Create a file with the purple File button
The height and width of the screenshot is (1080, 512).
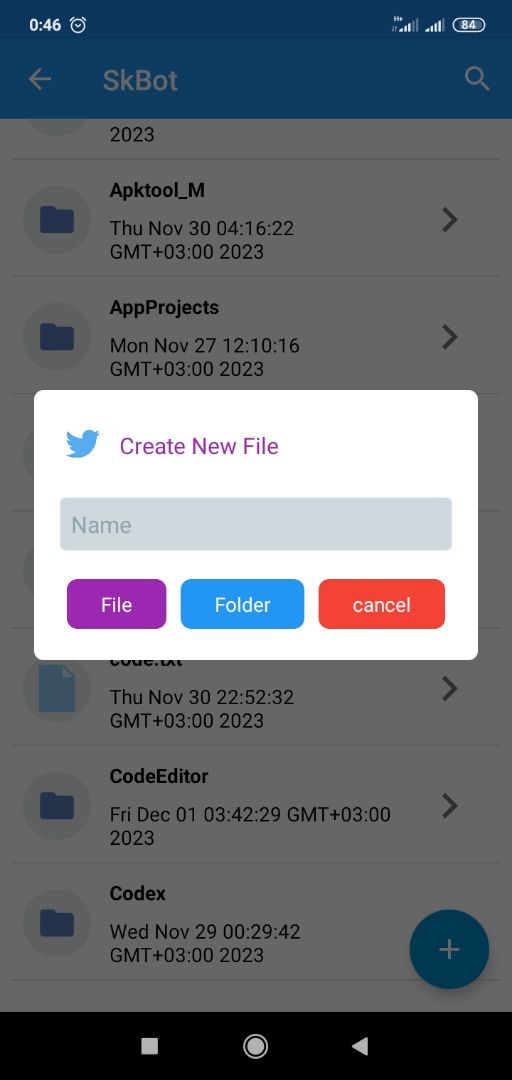click(x=116, y=604)
